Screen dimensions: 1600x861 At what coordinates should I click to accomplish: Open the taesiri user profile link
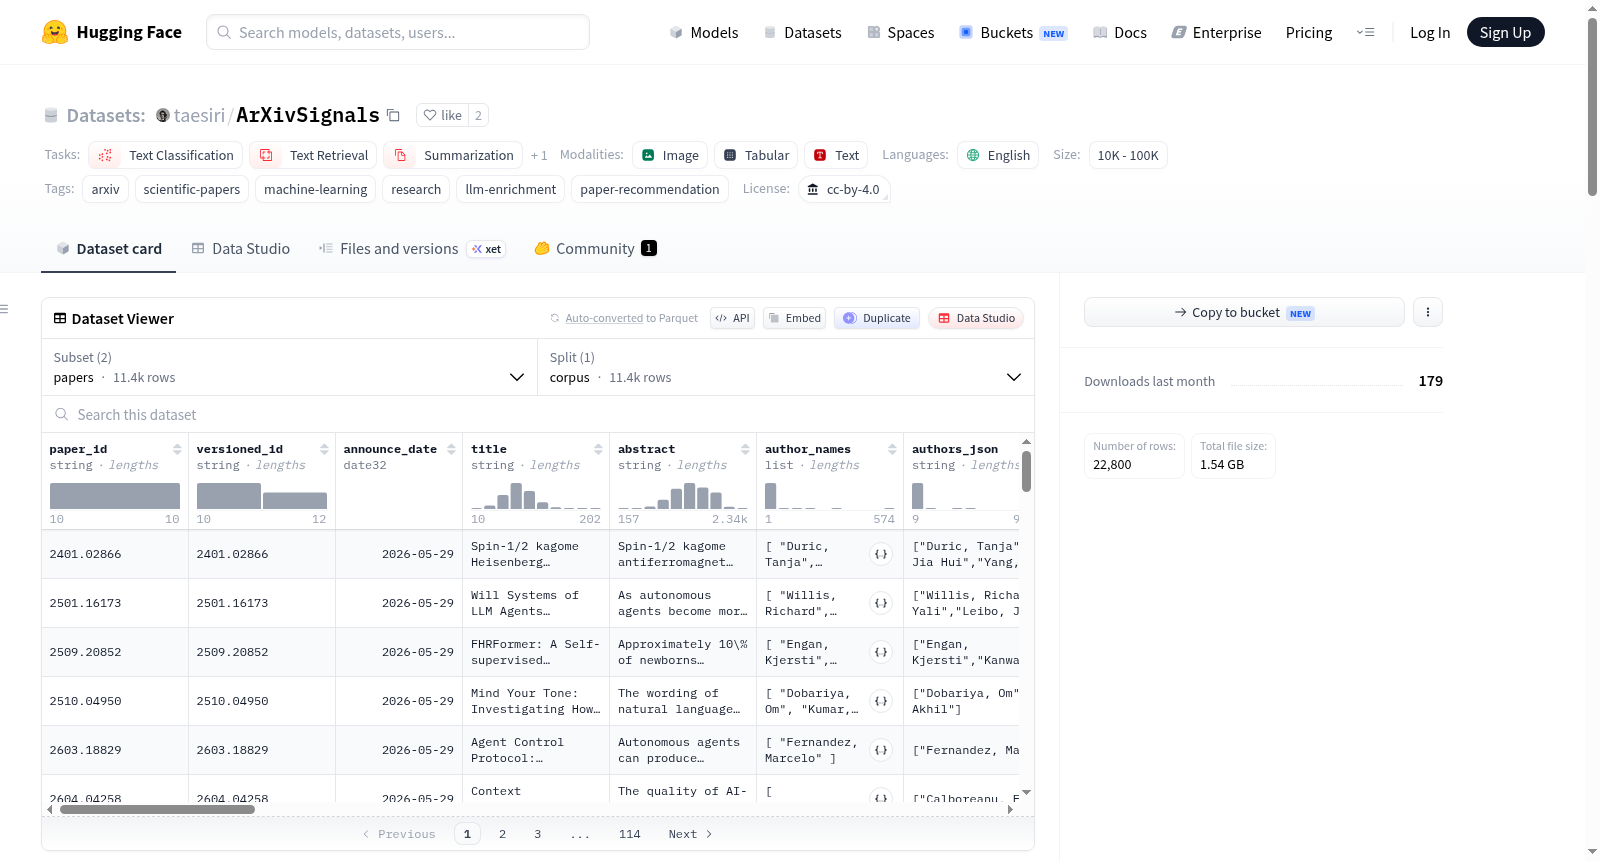tap(199, 115)
